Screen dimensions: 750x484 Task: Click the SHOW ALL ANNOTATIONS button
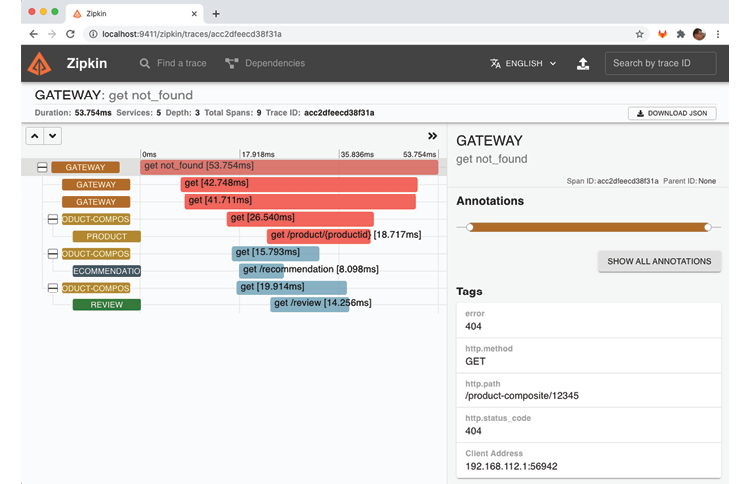(659, 262)
